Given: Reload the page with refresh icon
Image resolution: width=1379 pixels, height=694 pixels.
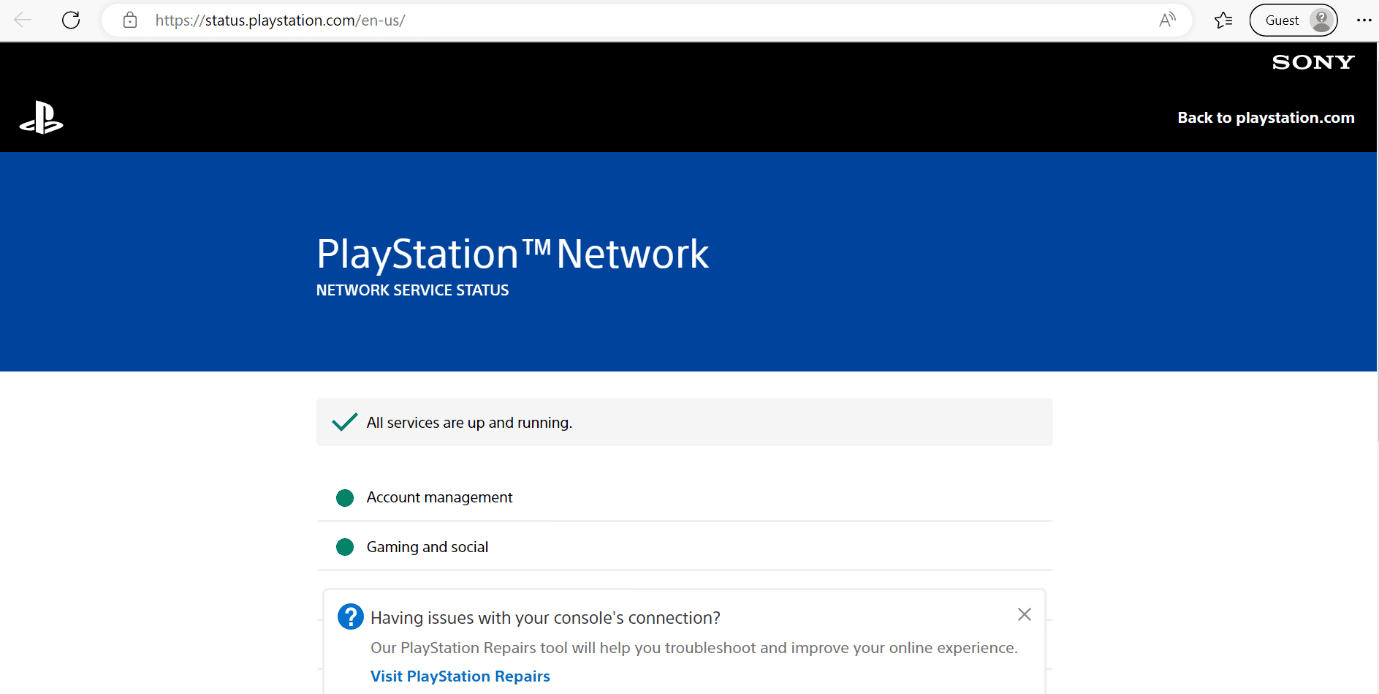Looking at the screenshot, I should click(70, 19).
